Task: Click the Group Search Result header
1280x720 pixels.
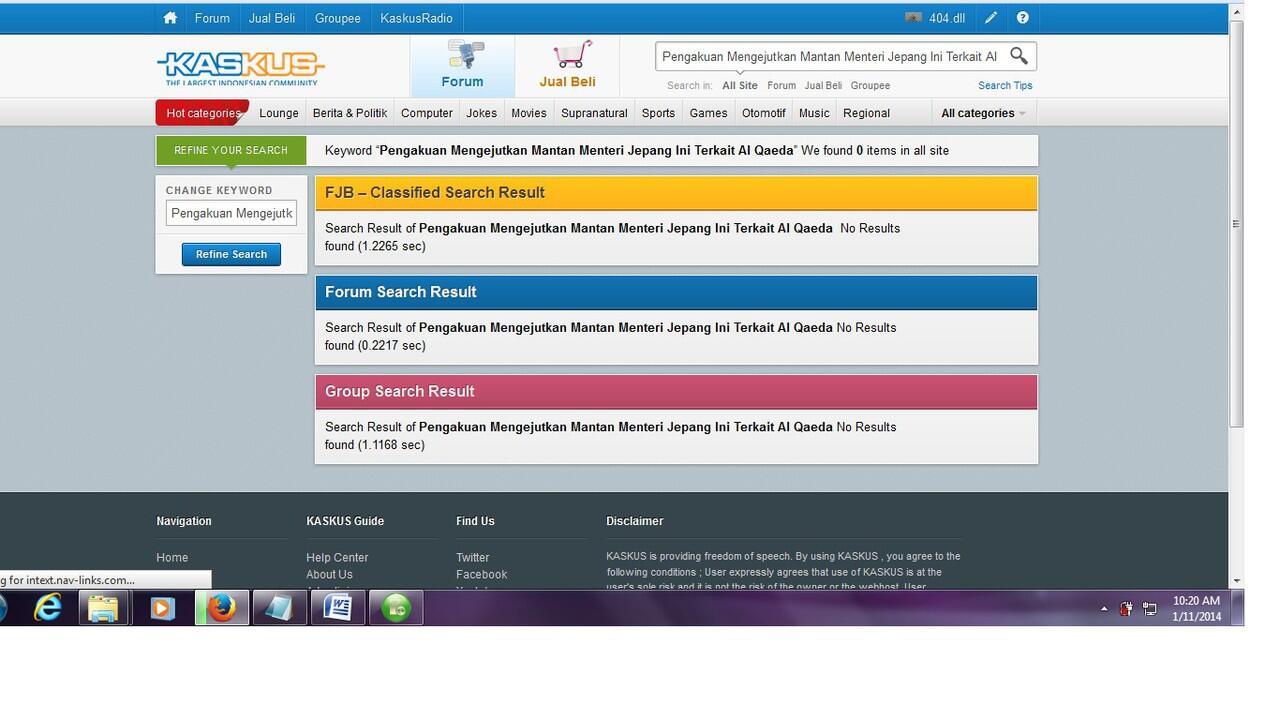Action: point(676,391)
